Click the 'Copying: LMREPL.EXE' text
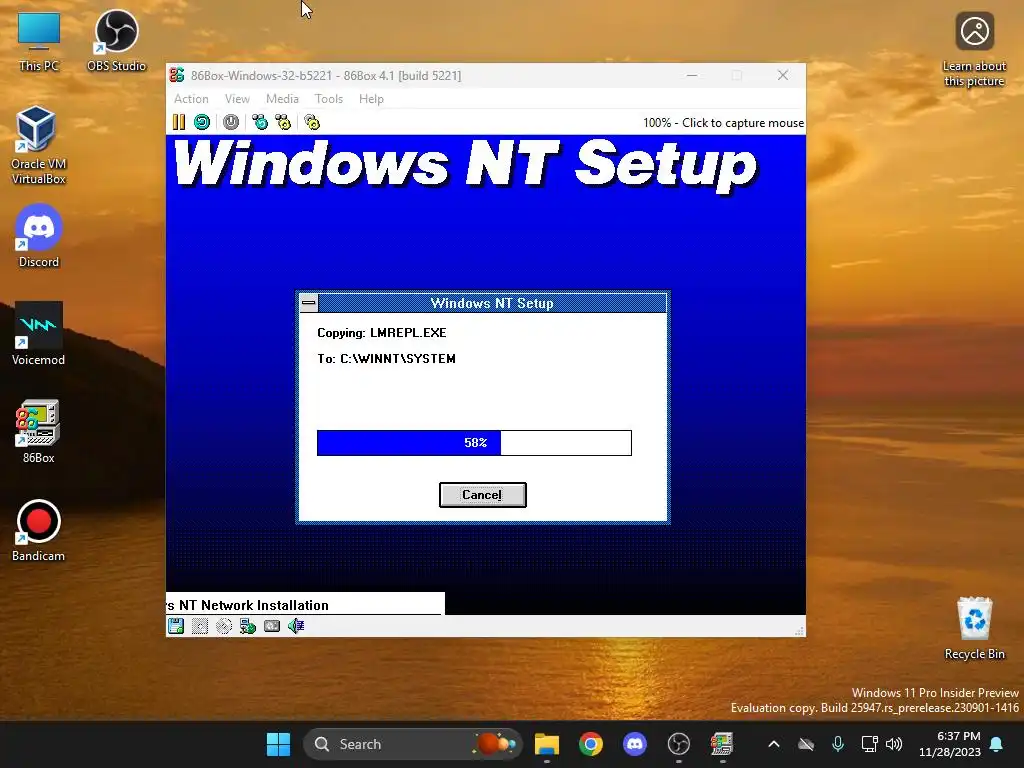The width and height of the screenshot is (1024, 768). 382,332
